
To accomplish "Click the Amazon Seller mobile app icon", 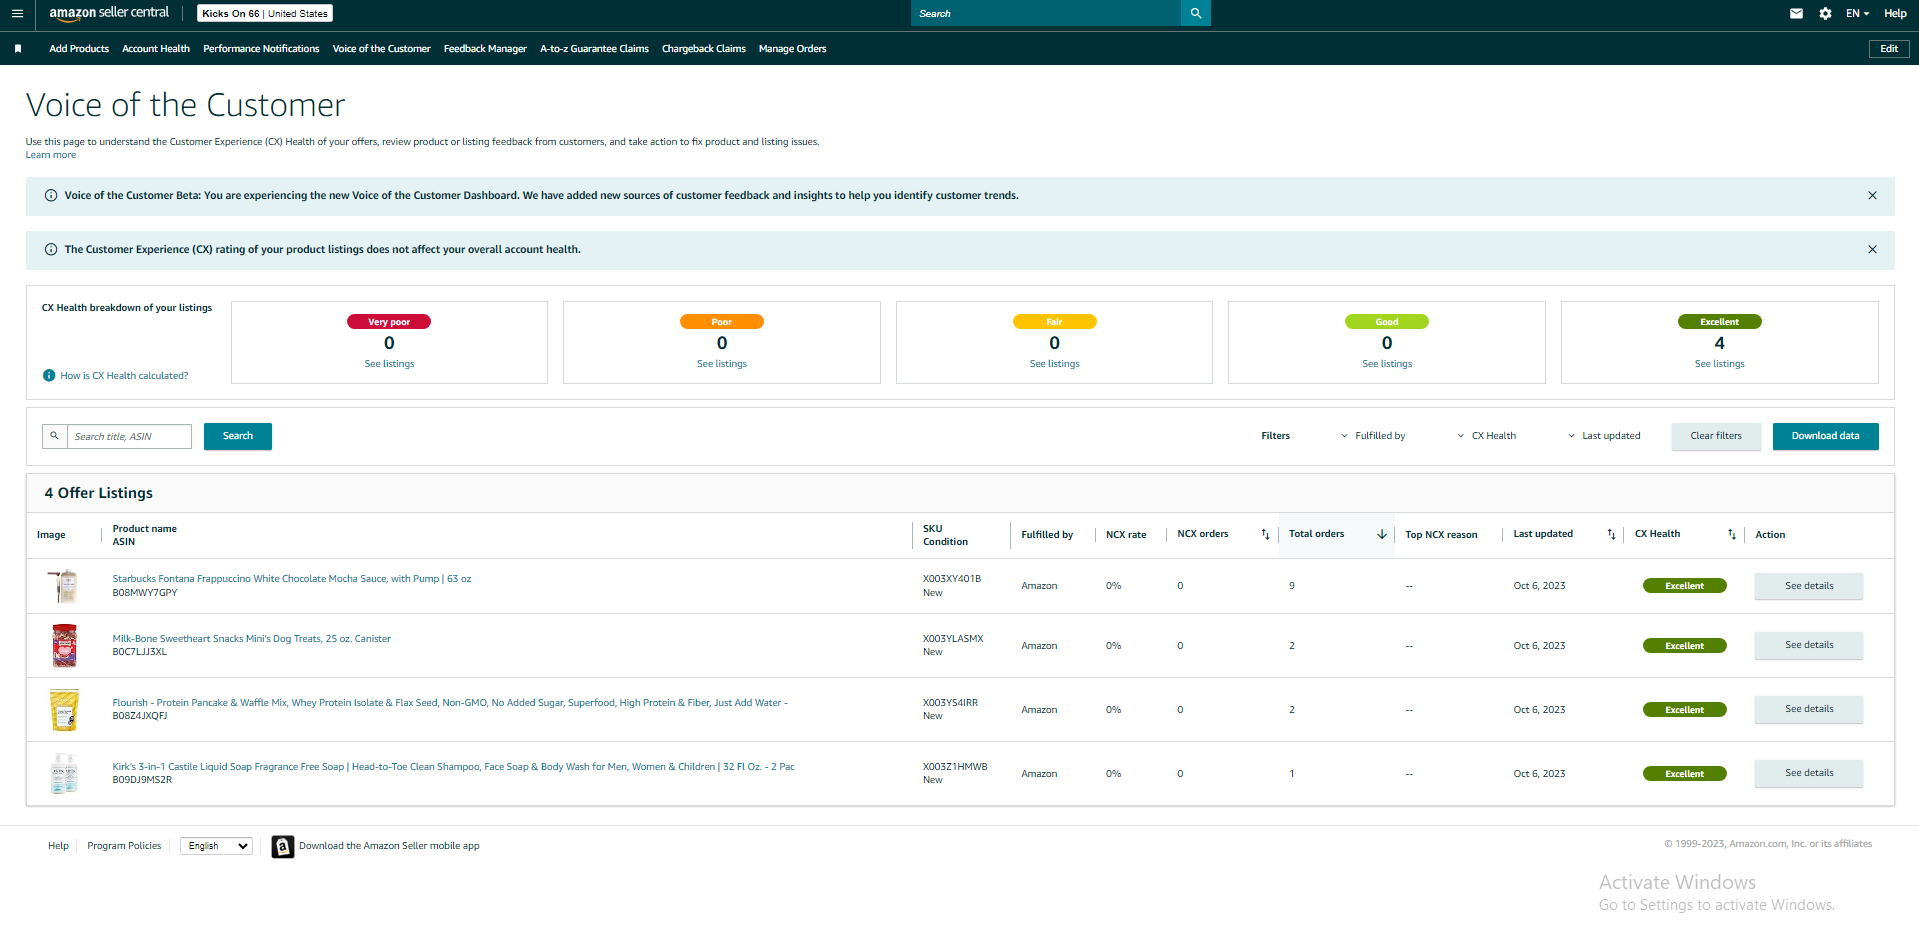I will coord(283,846).
